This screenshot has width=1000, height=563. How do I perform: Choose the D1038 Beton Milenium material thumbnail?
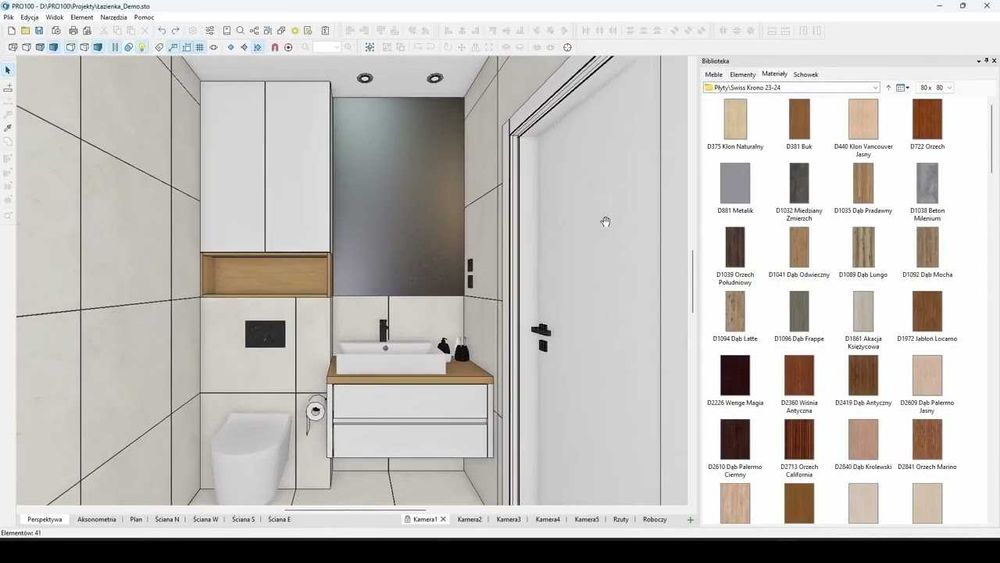(x=927, y=183)
